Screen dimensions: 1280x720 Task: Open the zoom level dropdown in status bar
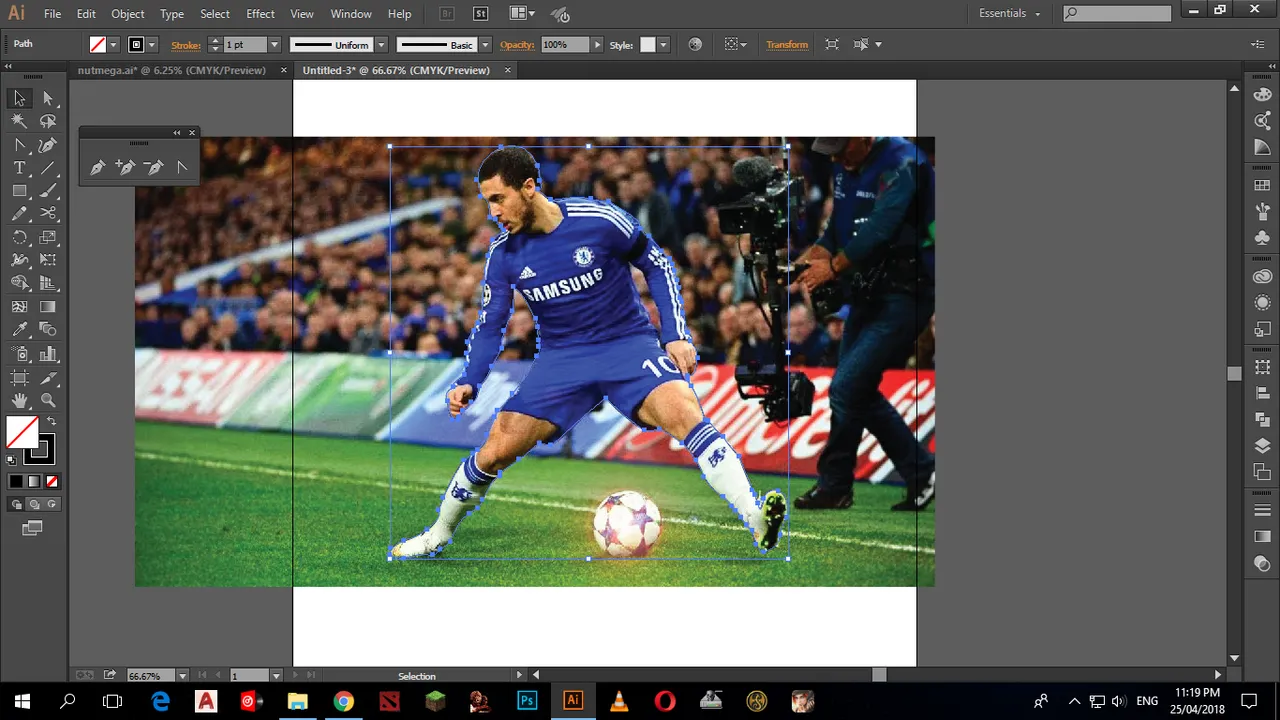pos(183,676)
